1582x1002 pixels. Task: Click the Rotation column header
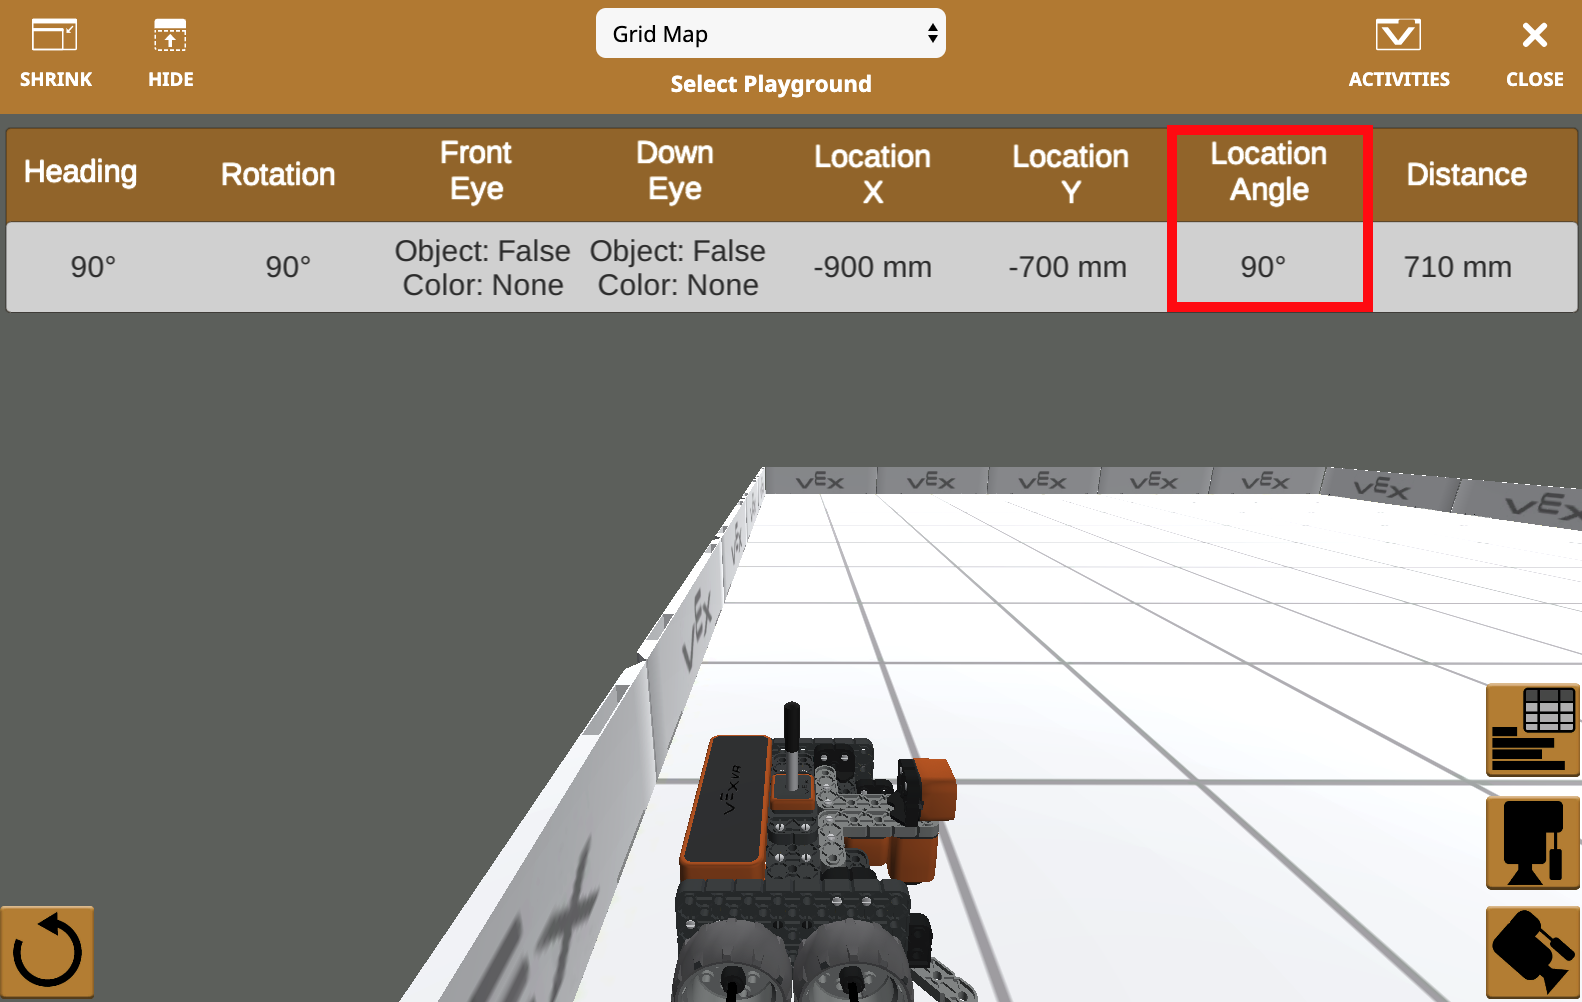point(278,174)
